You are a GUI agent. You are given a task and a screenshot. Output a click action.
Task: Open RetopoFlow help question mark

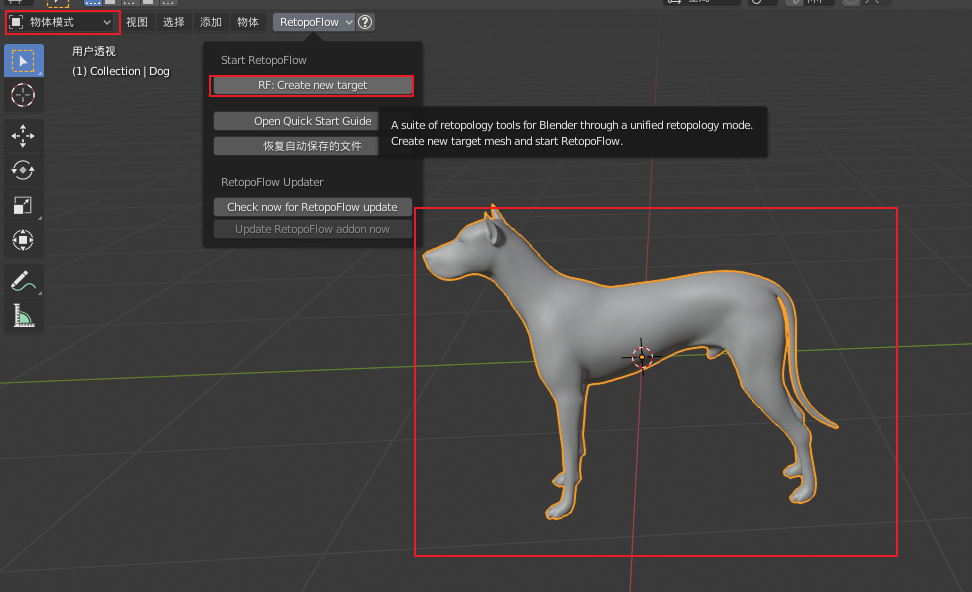pos(365,22)
